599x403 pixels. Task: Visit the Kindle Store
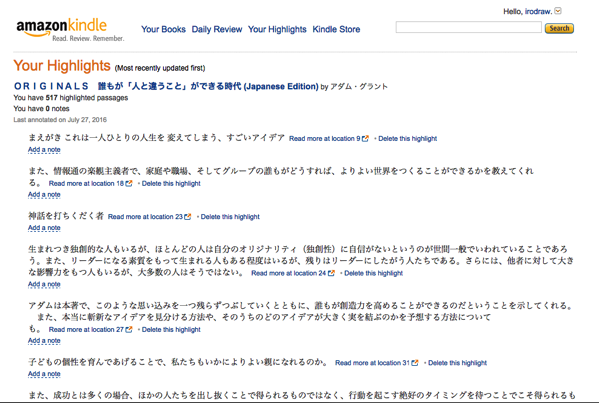click(x=336, y=29)
